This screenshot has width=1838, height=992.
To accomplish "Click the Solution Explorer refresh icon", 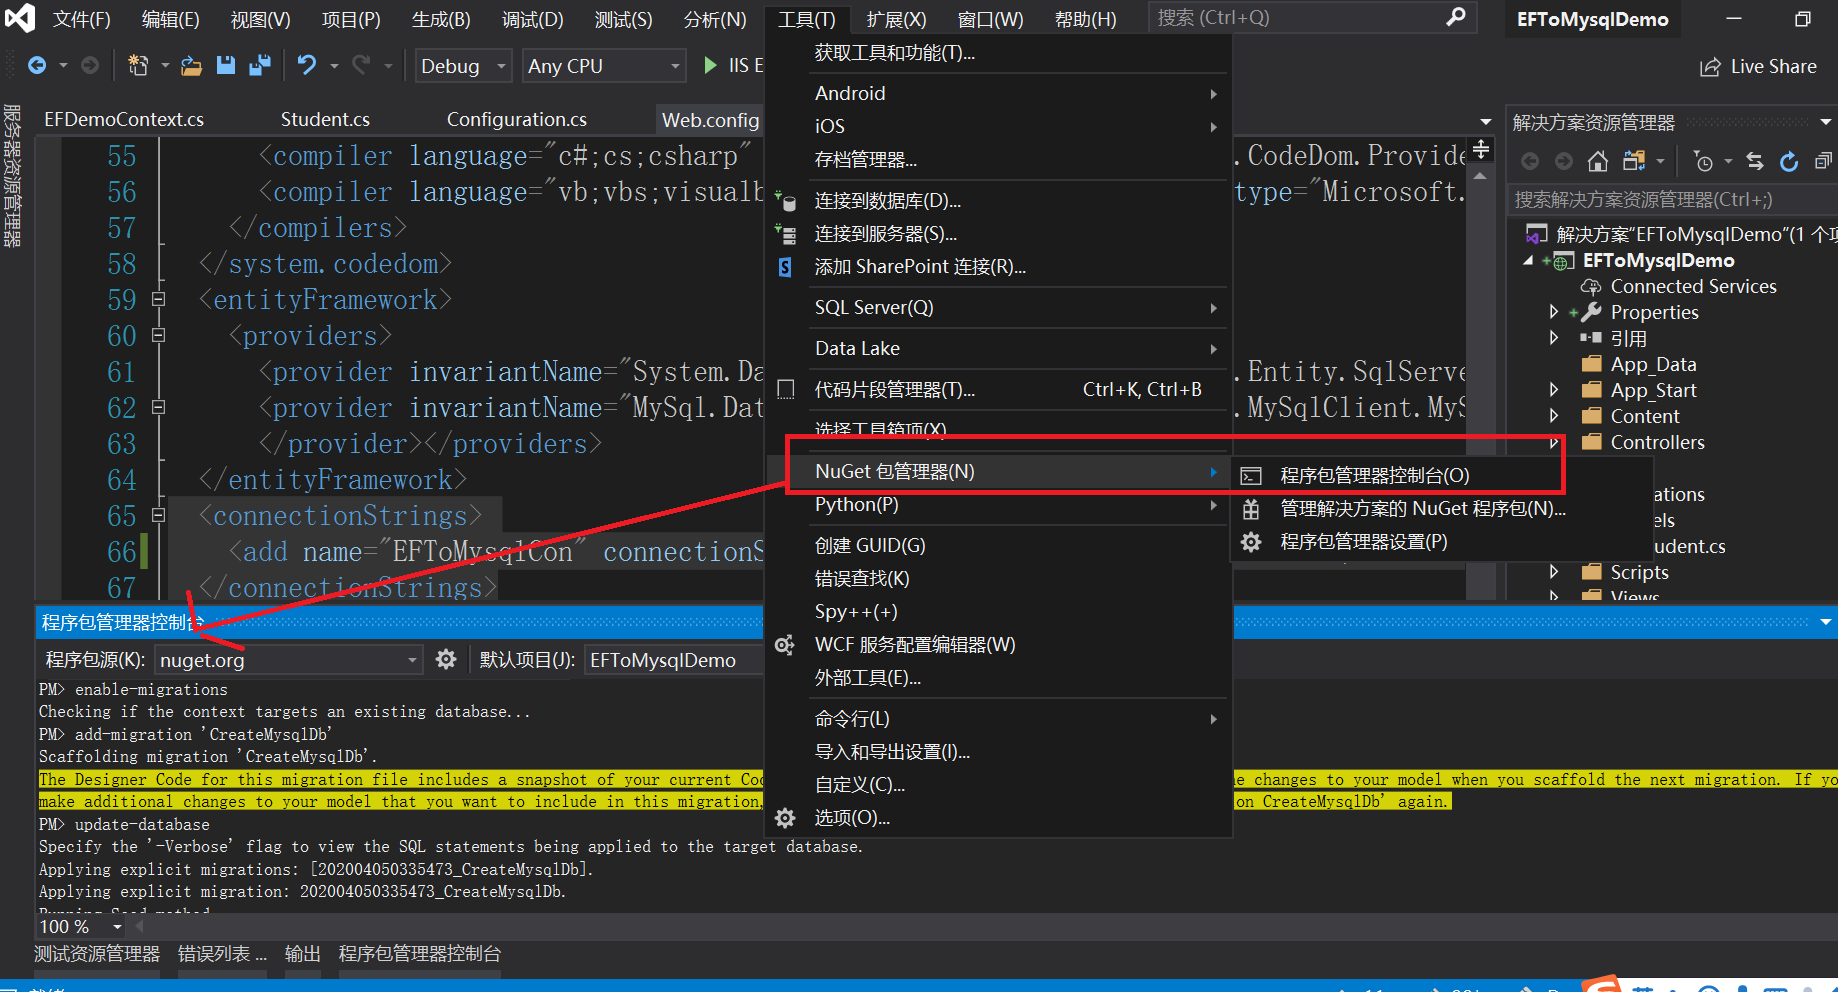I will tap(1789, 161).
